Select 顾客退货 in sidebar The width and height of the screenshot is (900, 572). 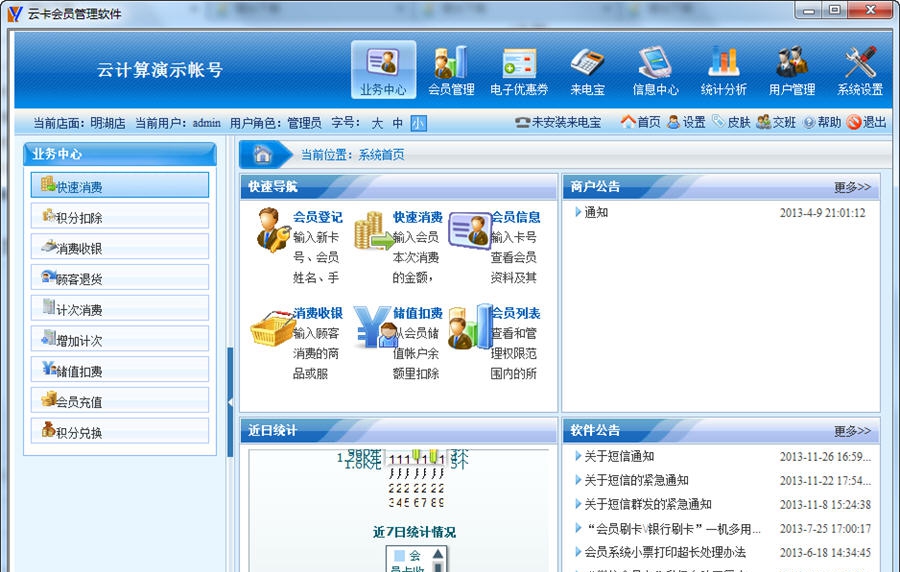pos(120,278)
